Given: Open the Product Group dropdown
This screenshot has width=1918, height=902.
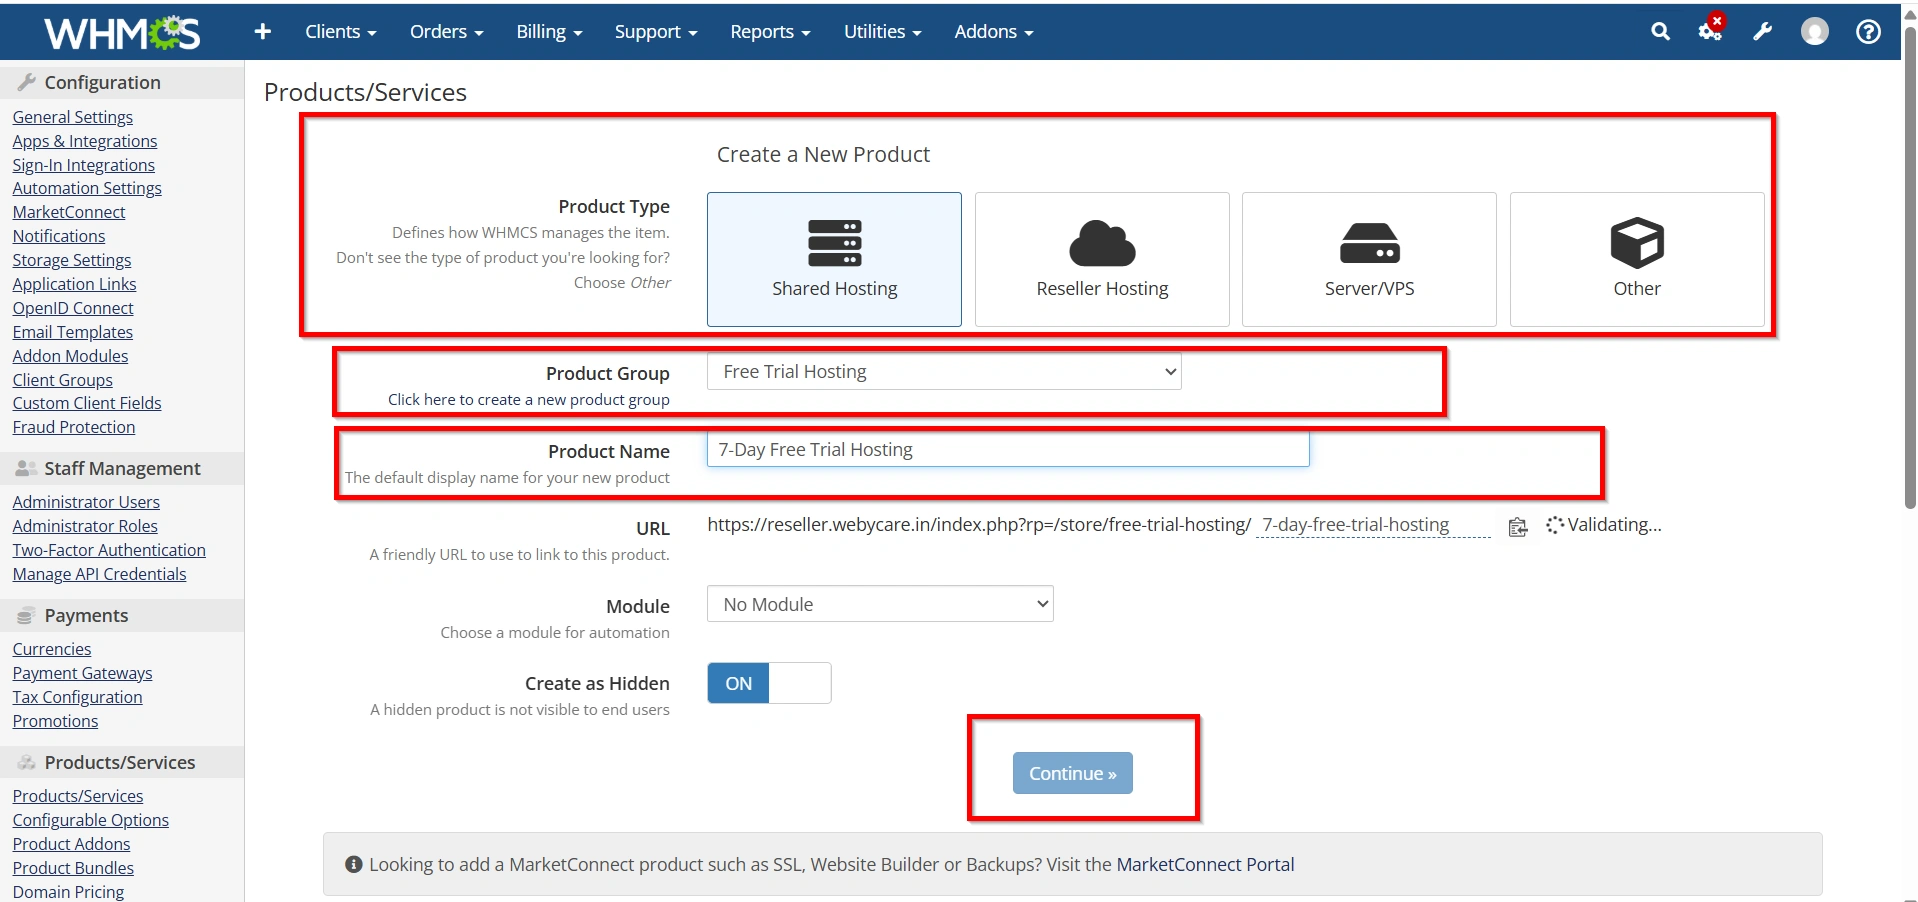Looking at the screenshot, I should (944, 372).
